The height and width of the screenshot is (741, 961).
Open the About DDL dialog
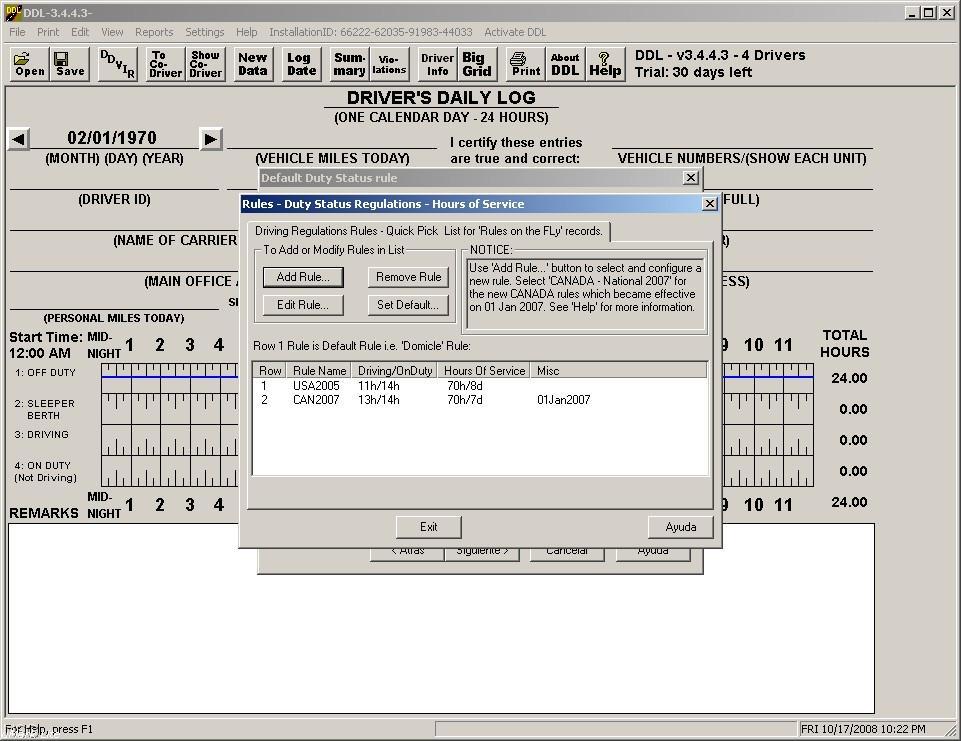[x=565, y=64]
